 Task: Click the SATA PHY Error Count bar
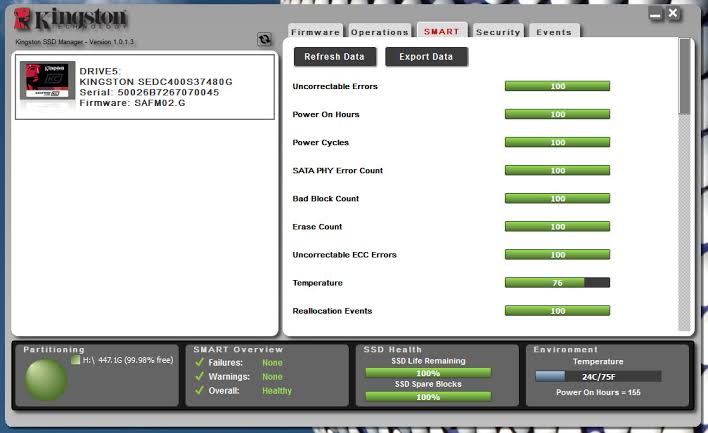tap(557, 170)
